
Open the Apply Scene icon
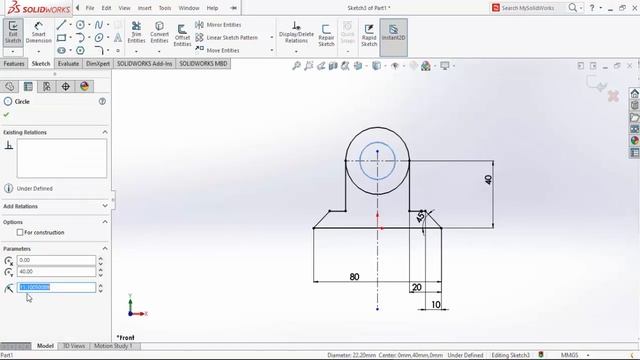coord(426,66)
